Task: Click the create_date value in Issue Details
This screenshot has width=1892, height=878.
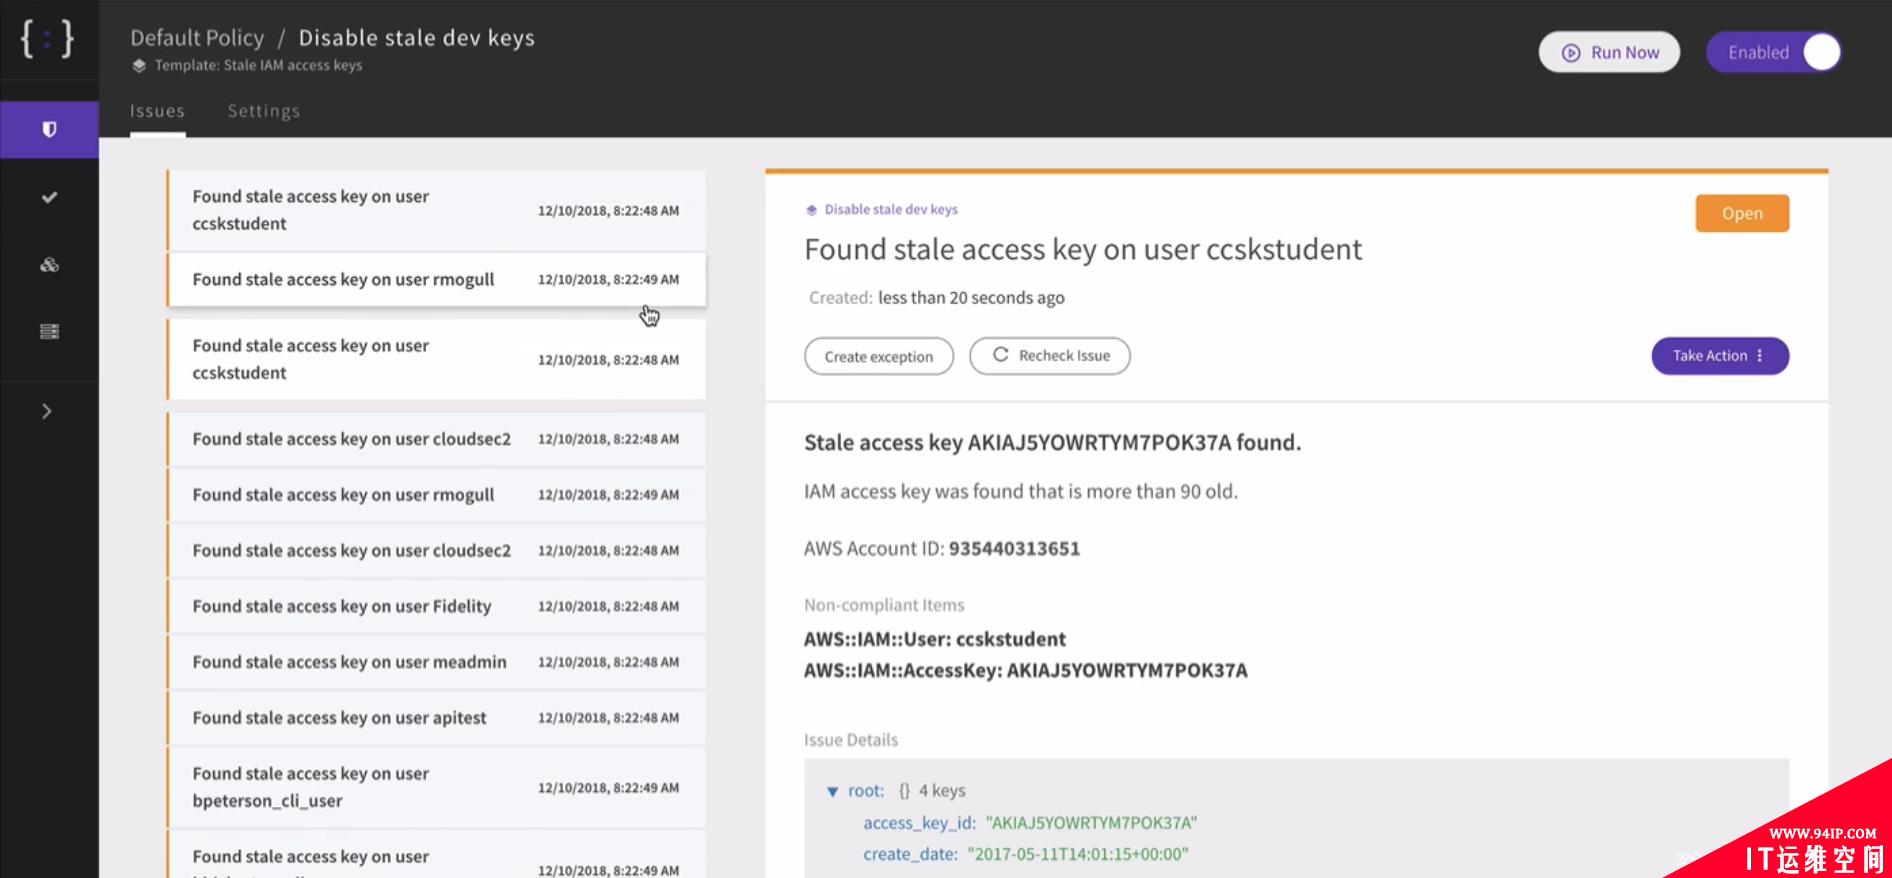Action: (x=1078, y=854)
